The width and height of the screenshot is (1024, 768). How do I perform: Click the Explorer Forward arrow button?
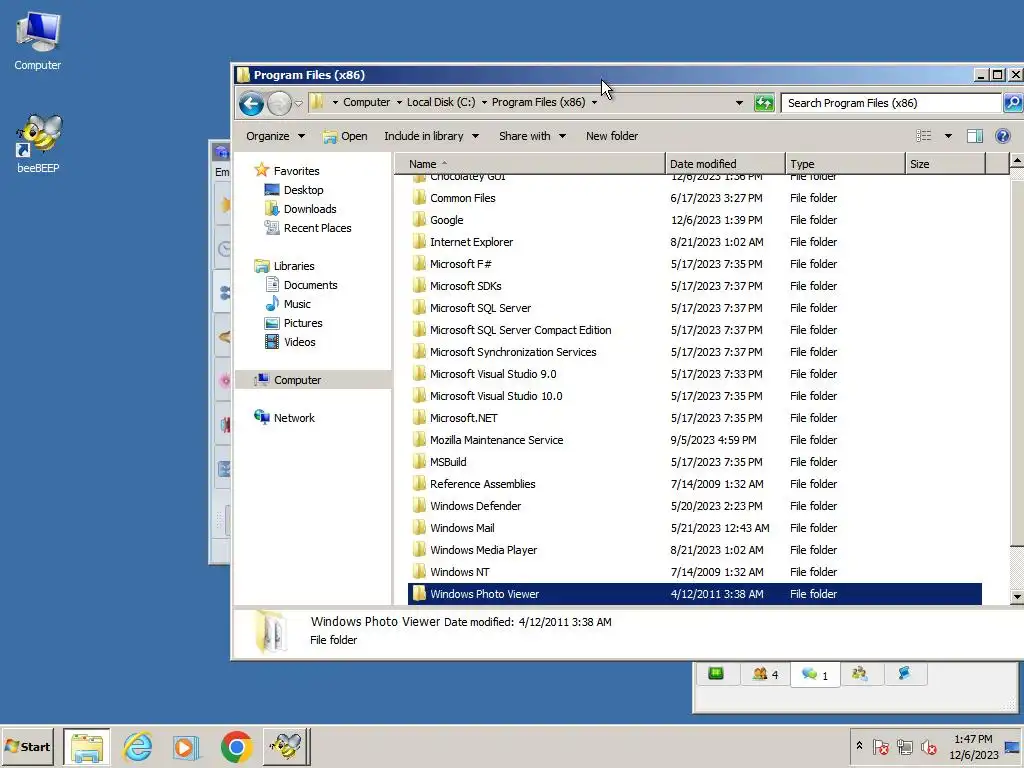click(x=280, y=103)
